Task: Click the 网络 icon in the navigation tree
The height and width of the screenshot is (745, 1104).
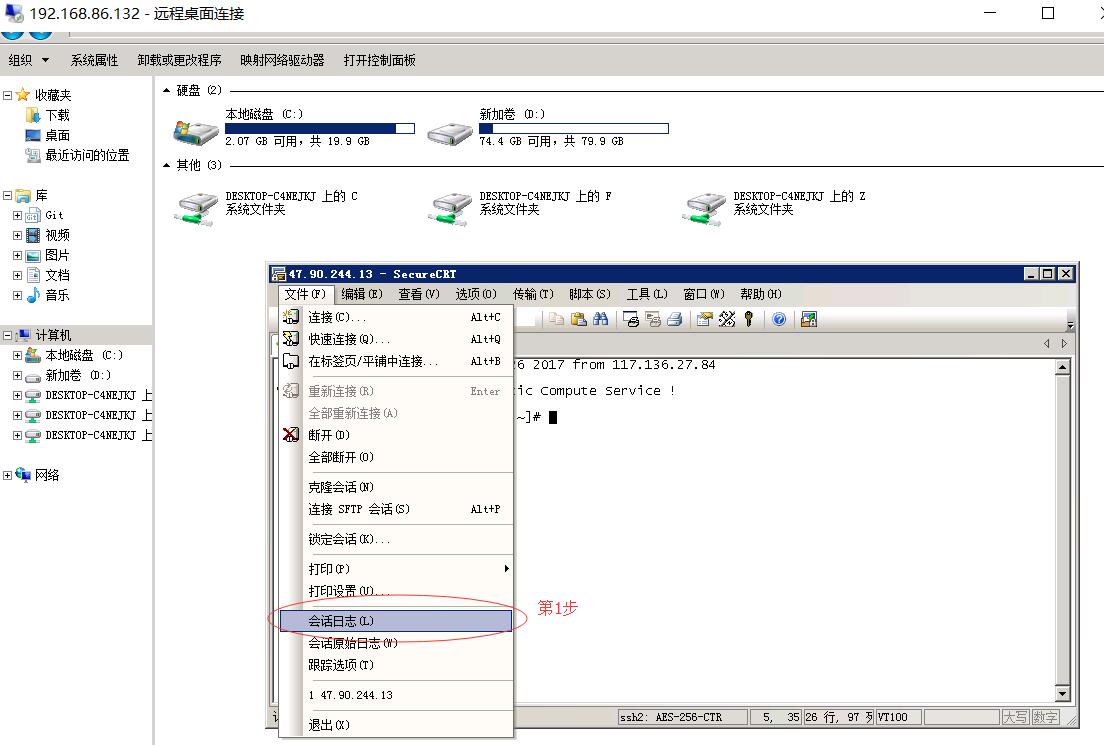Action: [23, 475]
